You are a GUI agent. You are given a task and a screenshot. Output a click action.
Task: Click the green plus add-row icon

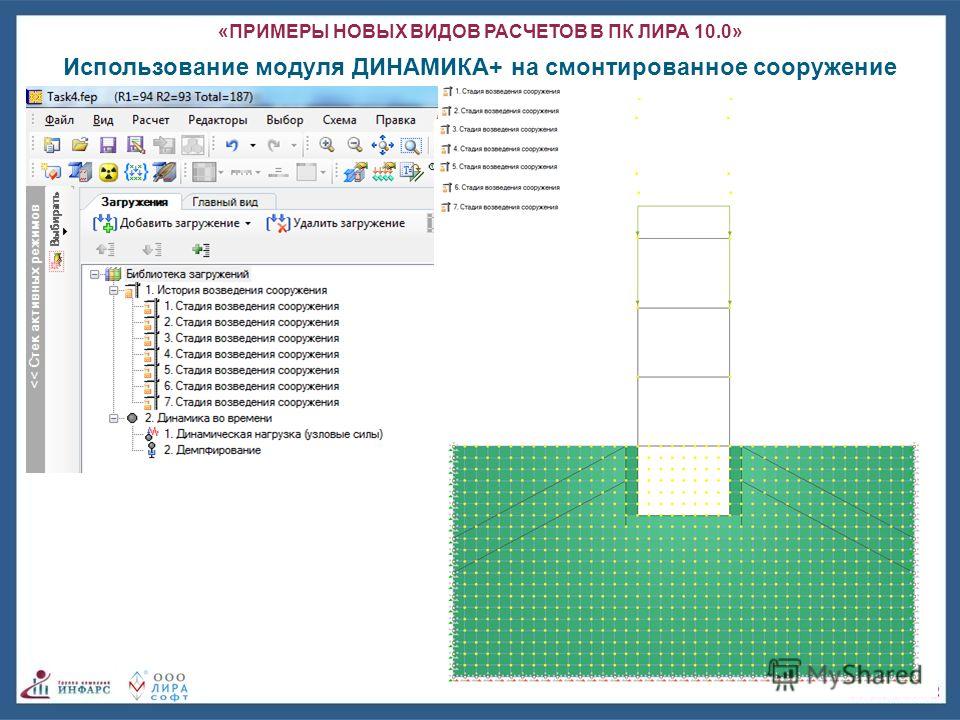click(201, 250)
